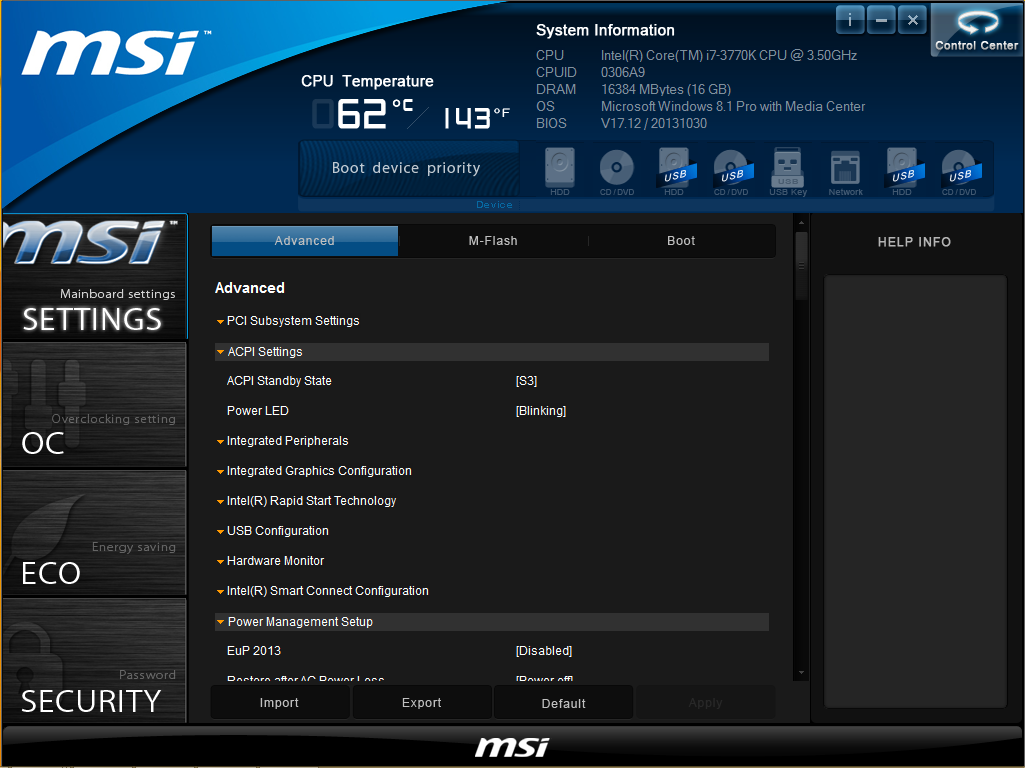
Task: Minimize the Click BIOS window
Action: click(881, 20)
